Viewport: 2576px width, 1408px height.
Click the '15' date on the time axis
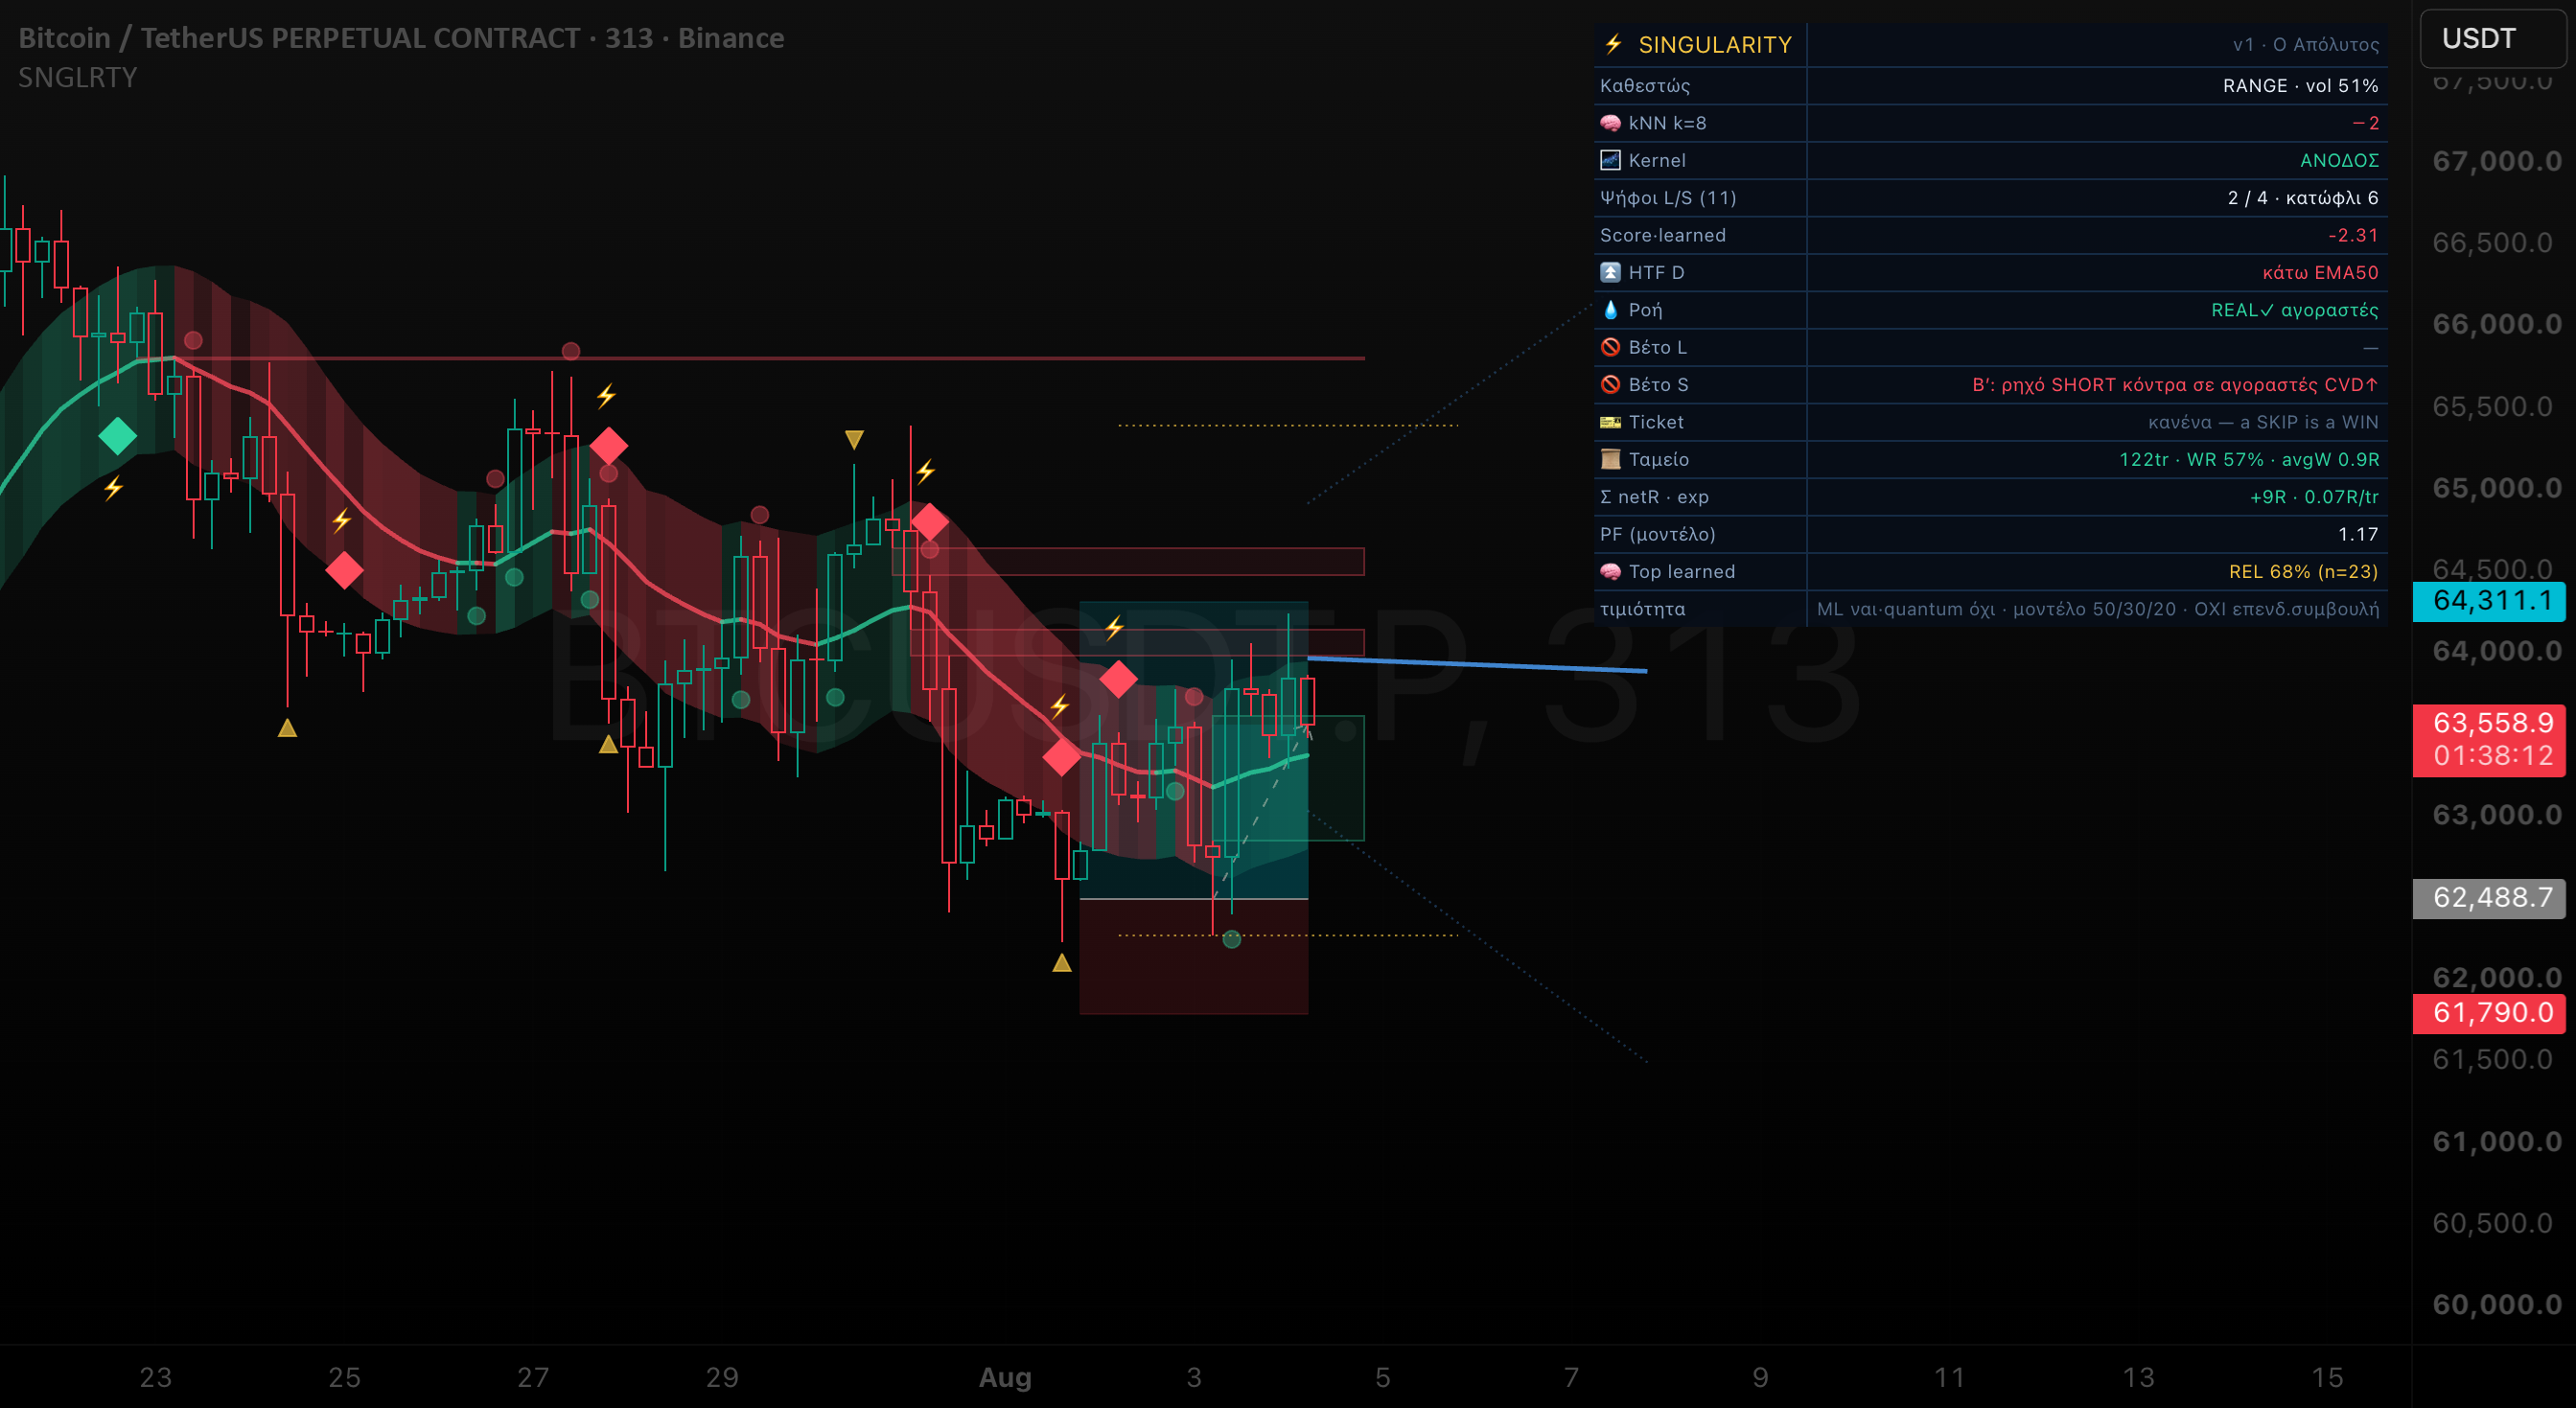click(2327, 1378)
